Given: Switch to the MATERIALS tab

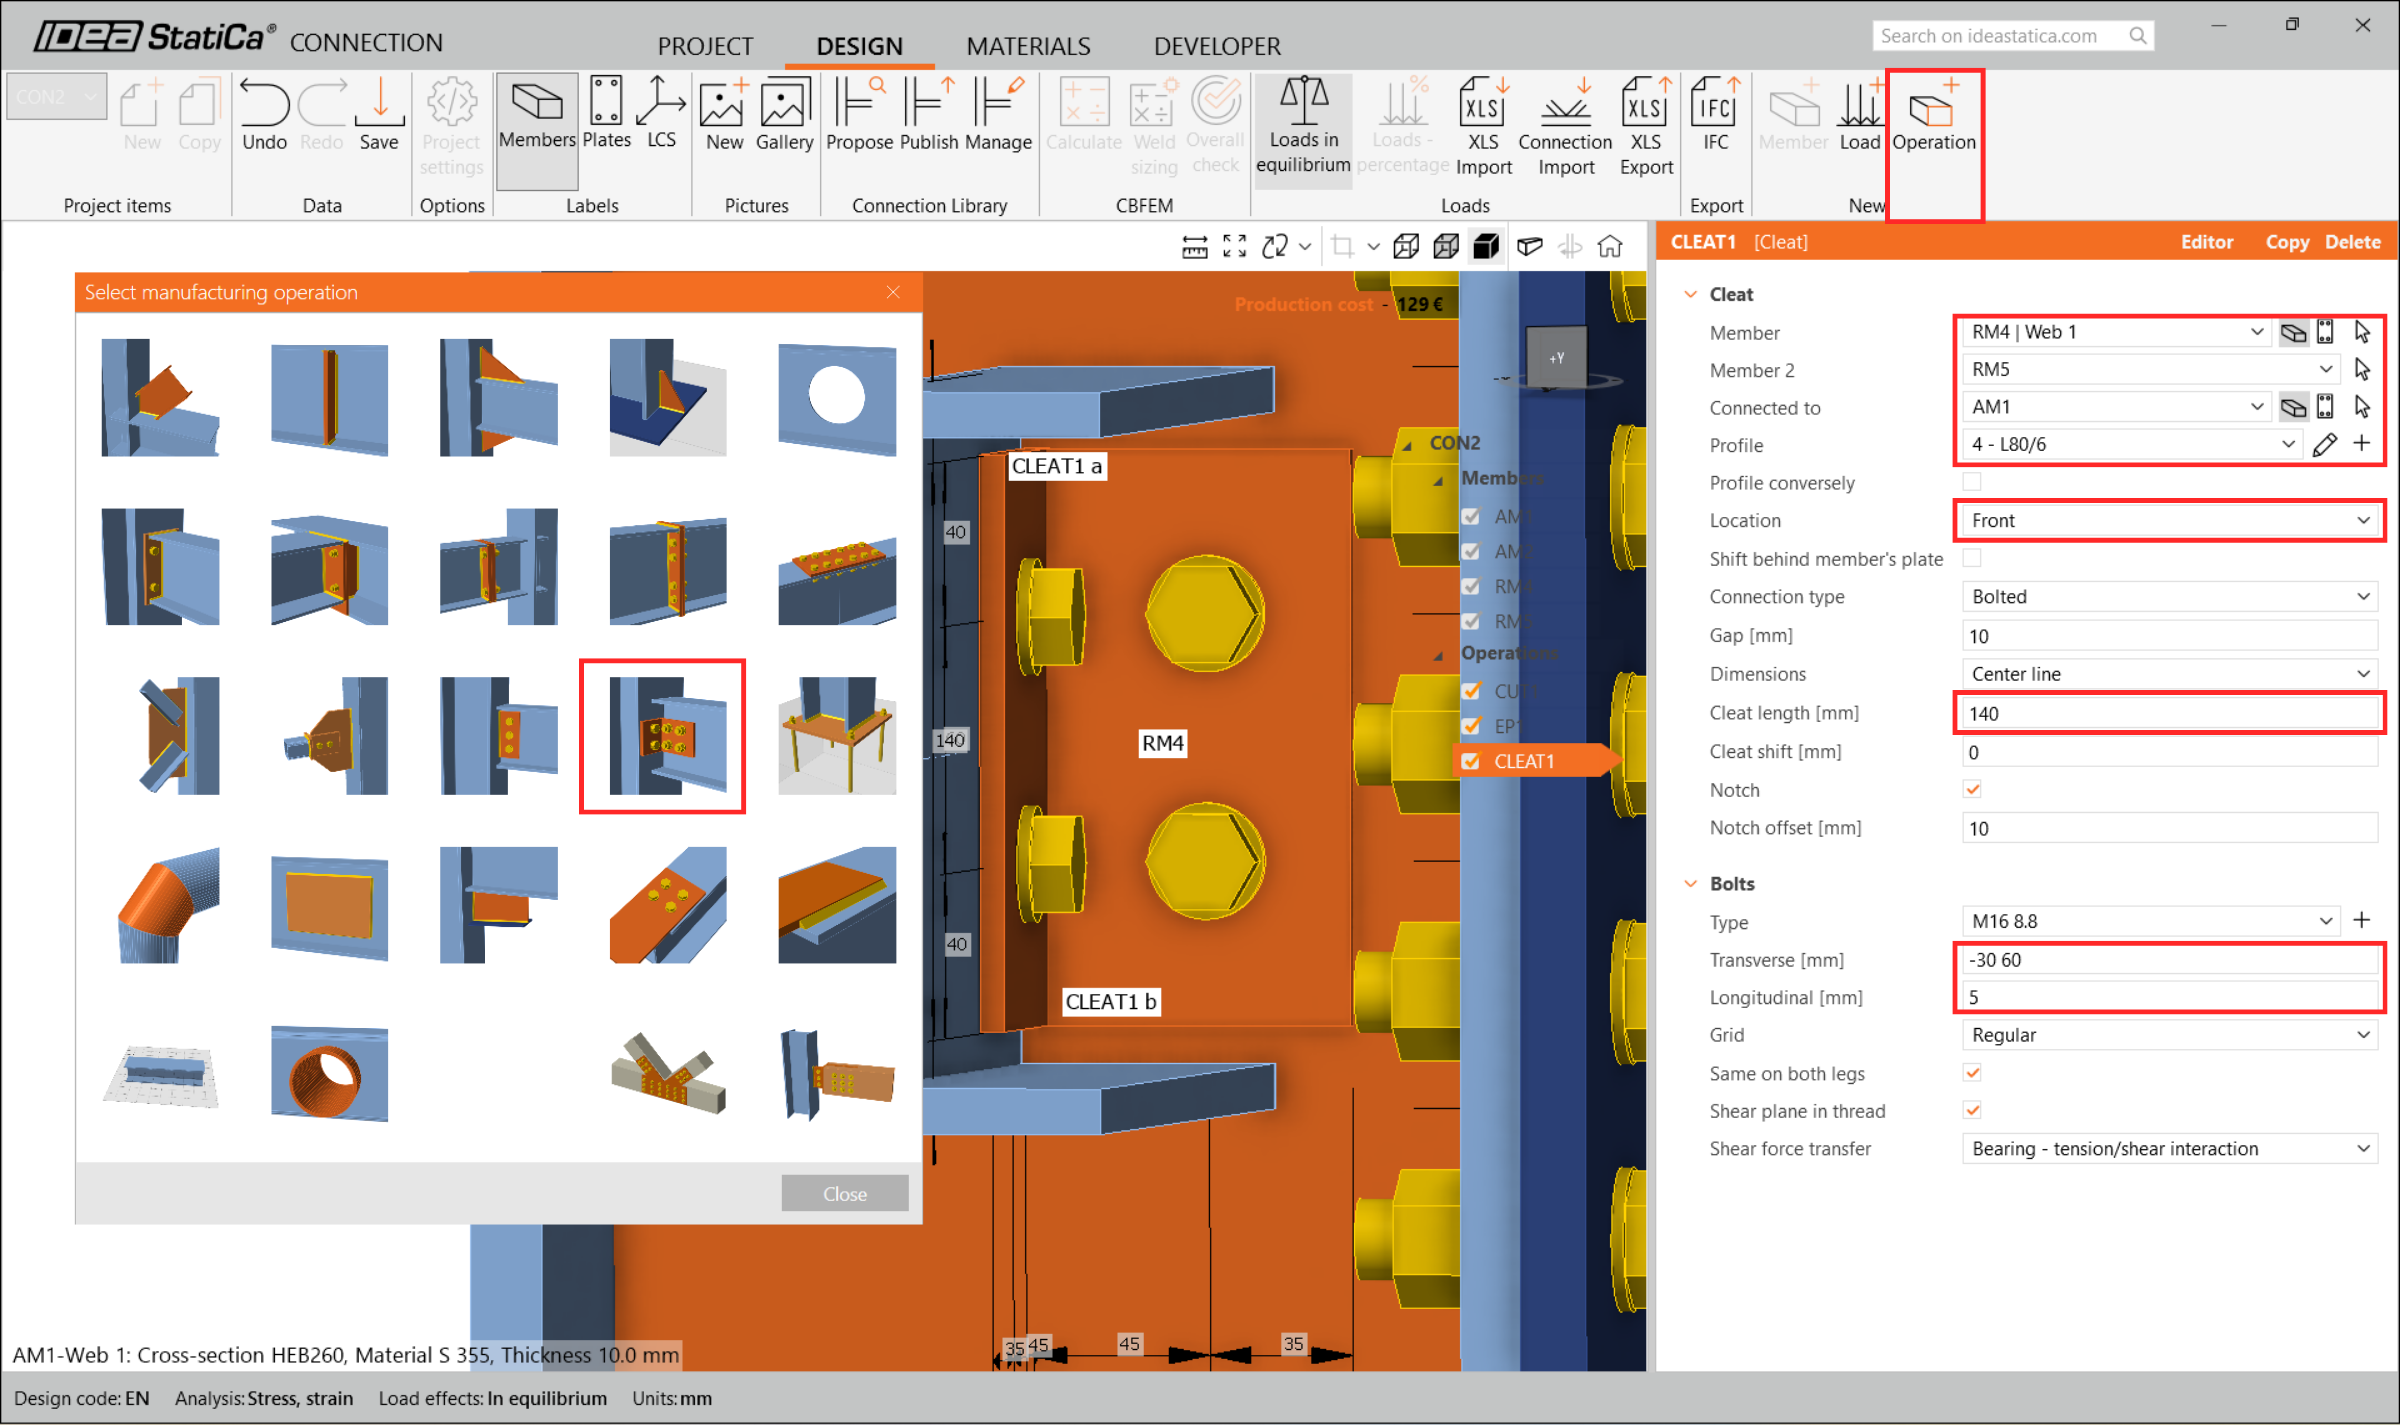Looking at the screenshot, I should pos(1027,46).
